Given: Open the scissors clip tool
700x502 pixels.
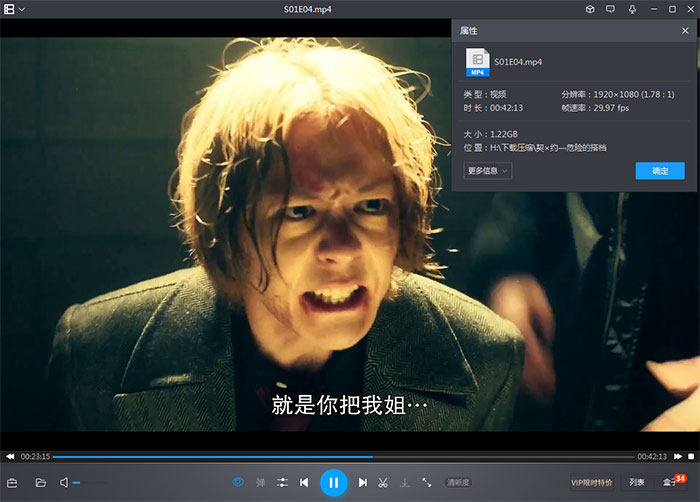Looking at the screenshot, I should point(383,483).
